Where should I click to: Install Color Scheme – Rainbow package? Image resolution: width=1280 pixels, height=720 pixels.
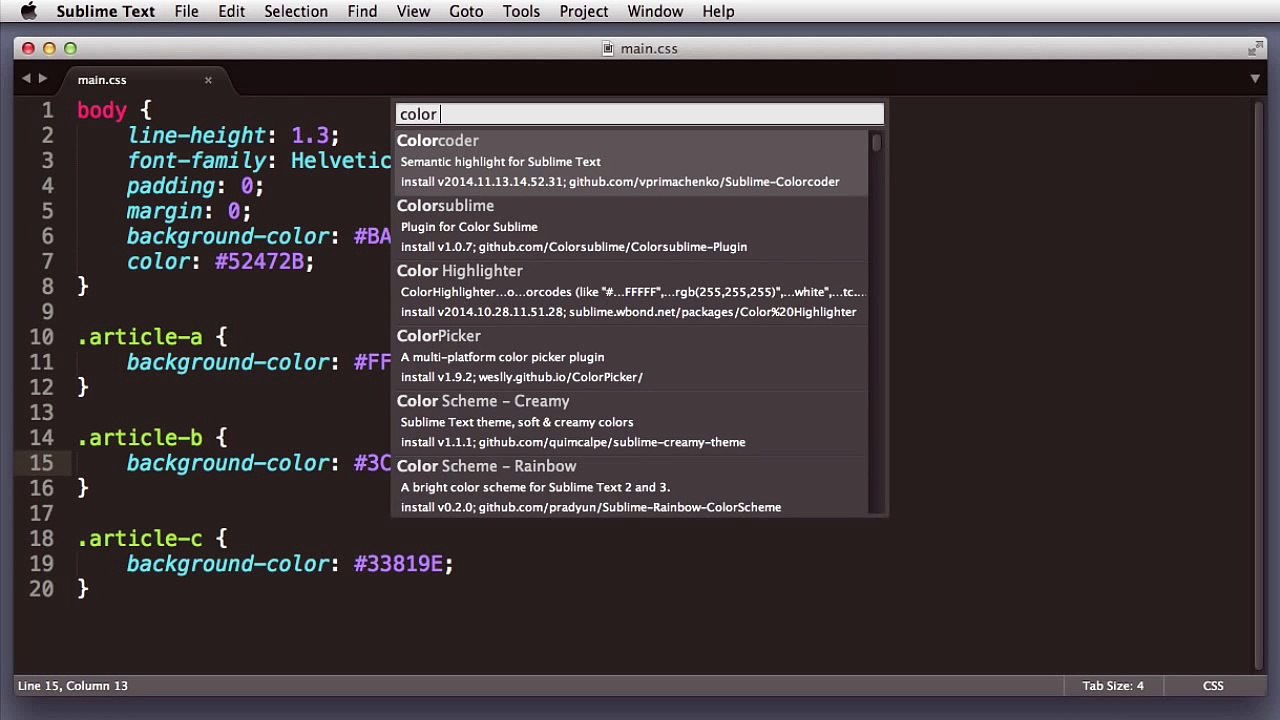632,486
